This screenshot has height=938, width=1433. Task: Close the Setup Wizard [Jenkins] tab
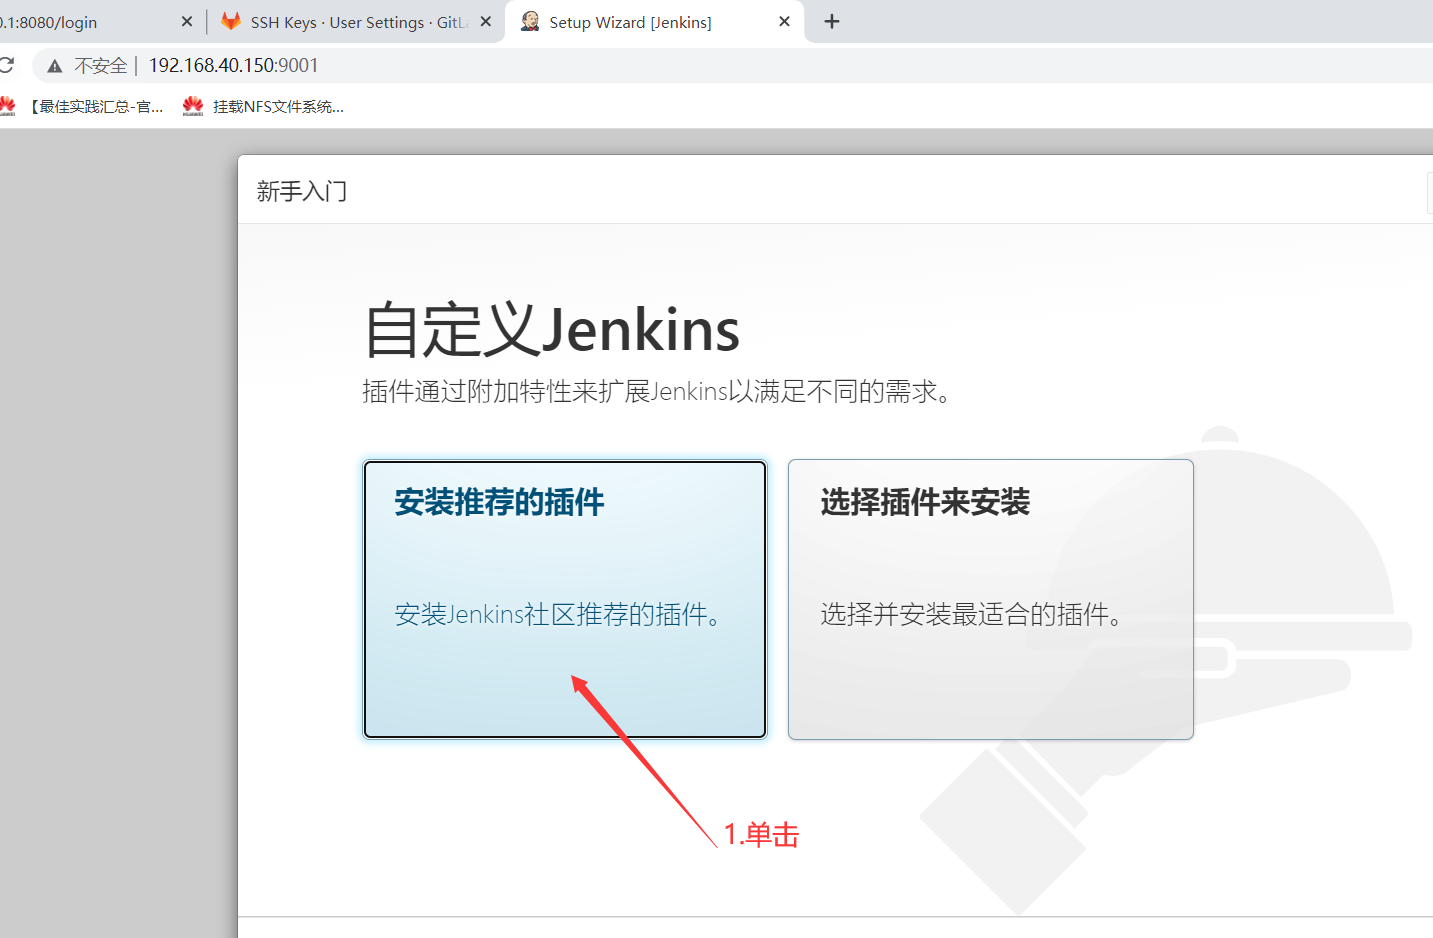coord(784,21)
